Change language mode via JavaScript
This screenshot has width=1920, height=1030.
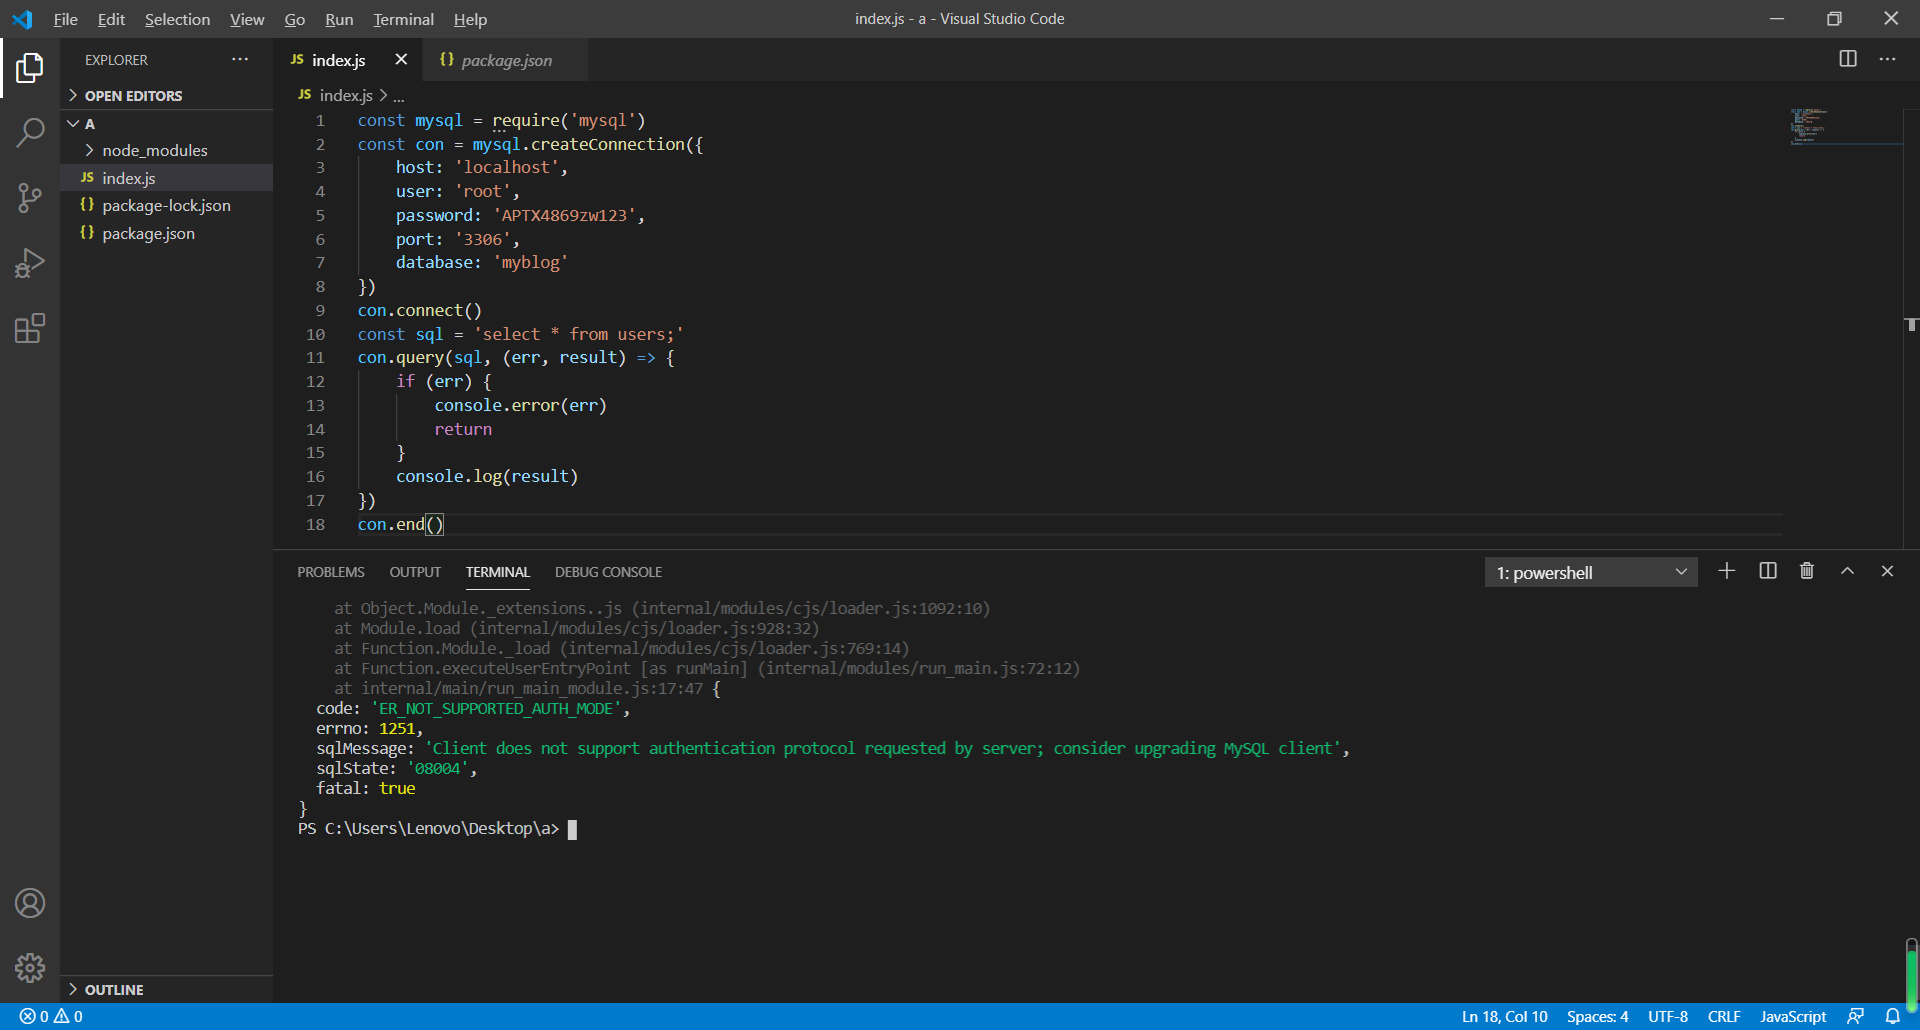1793,1016
